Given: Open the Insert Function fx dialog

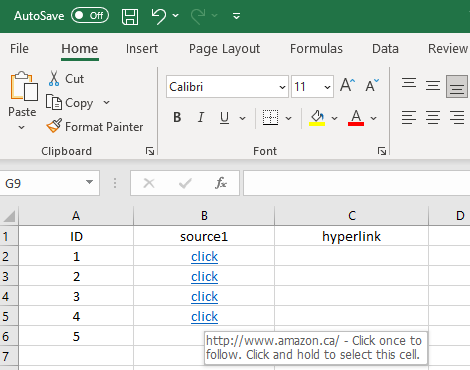Looking at the screenshot, I should tap(221, 183).
